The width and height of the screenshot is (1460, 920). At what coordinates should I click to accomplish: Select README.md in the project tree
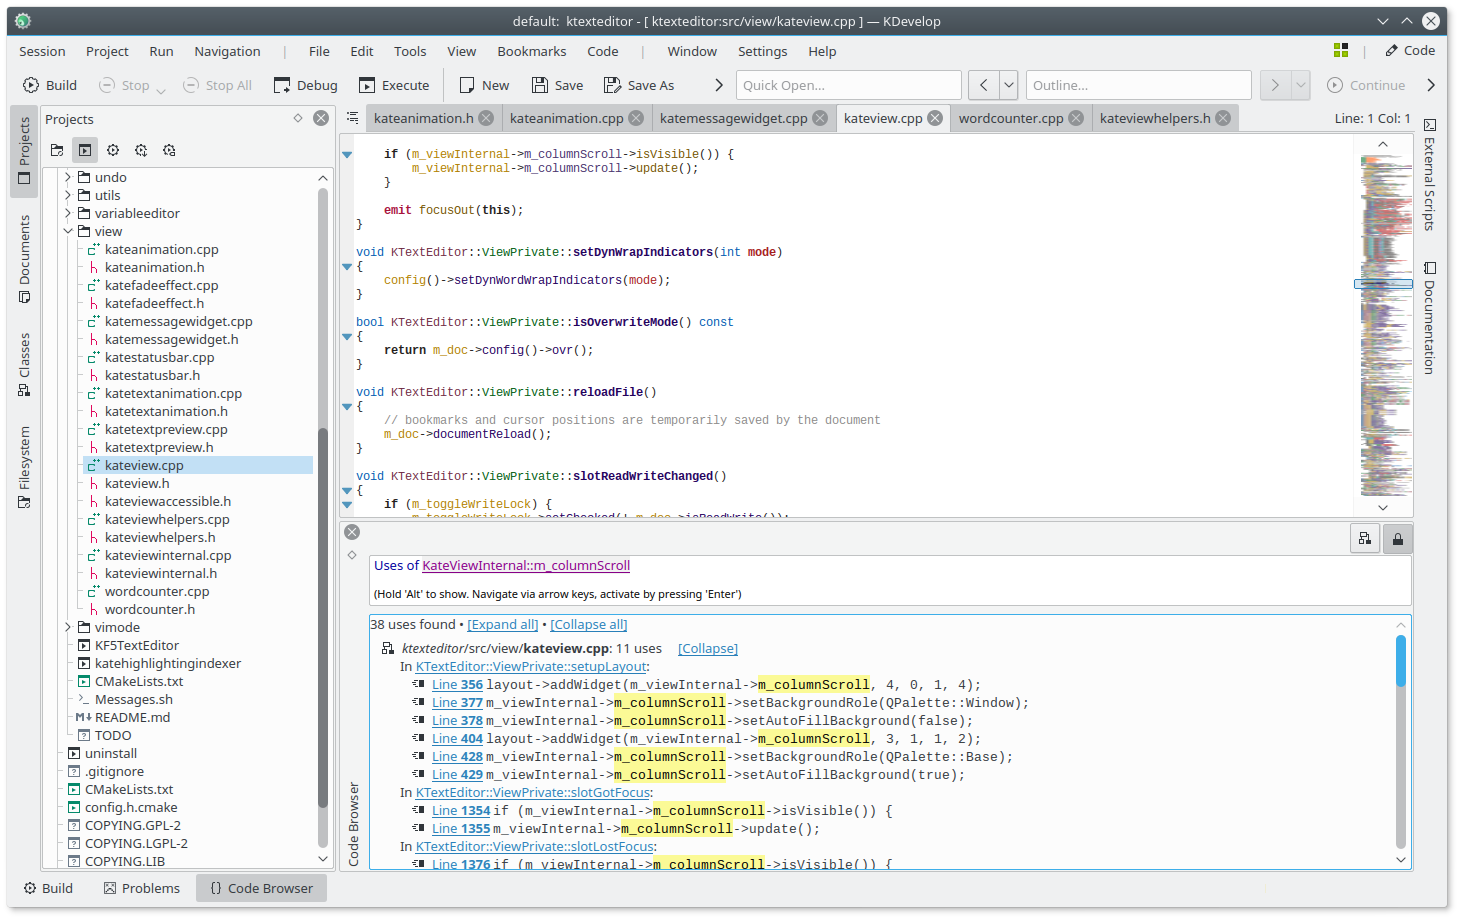132,717
